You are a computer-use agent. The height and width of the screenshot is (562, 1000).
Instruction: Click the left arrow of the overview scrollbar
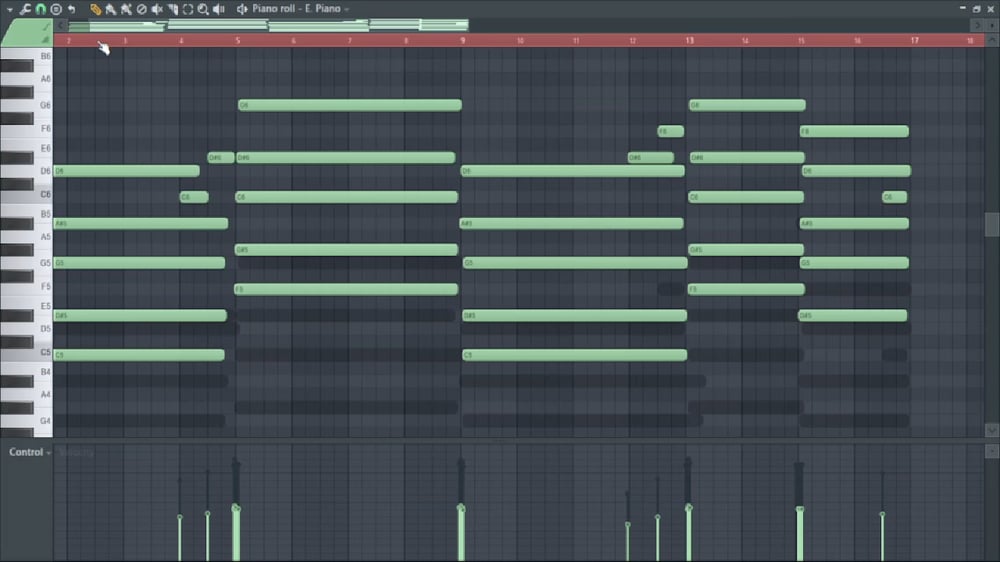[61, 26]
